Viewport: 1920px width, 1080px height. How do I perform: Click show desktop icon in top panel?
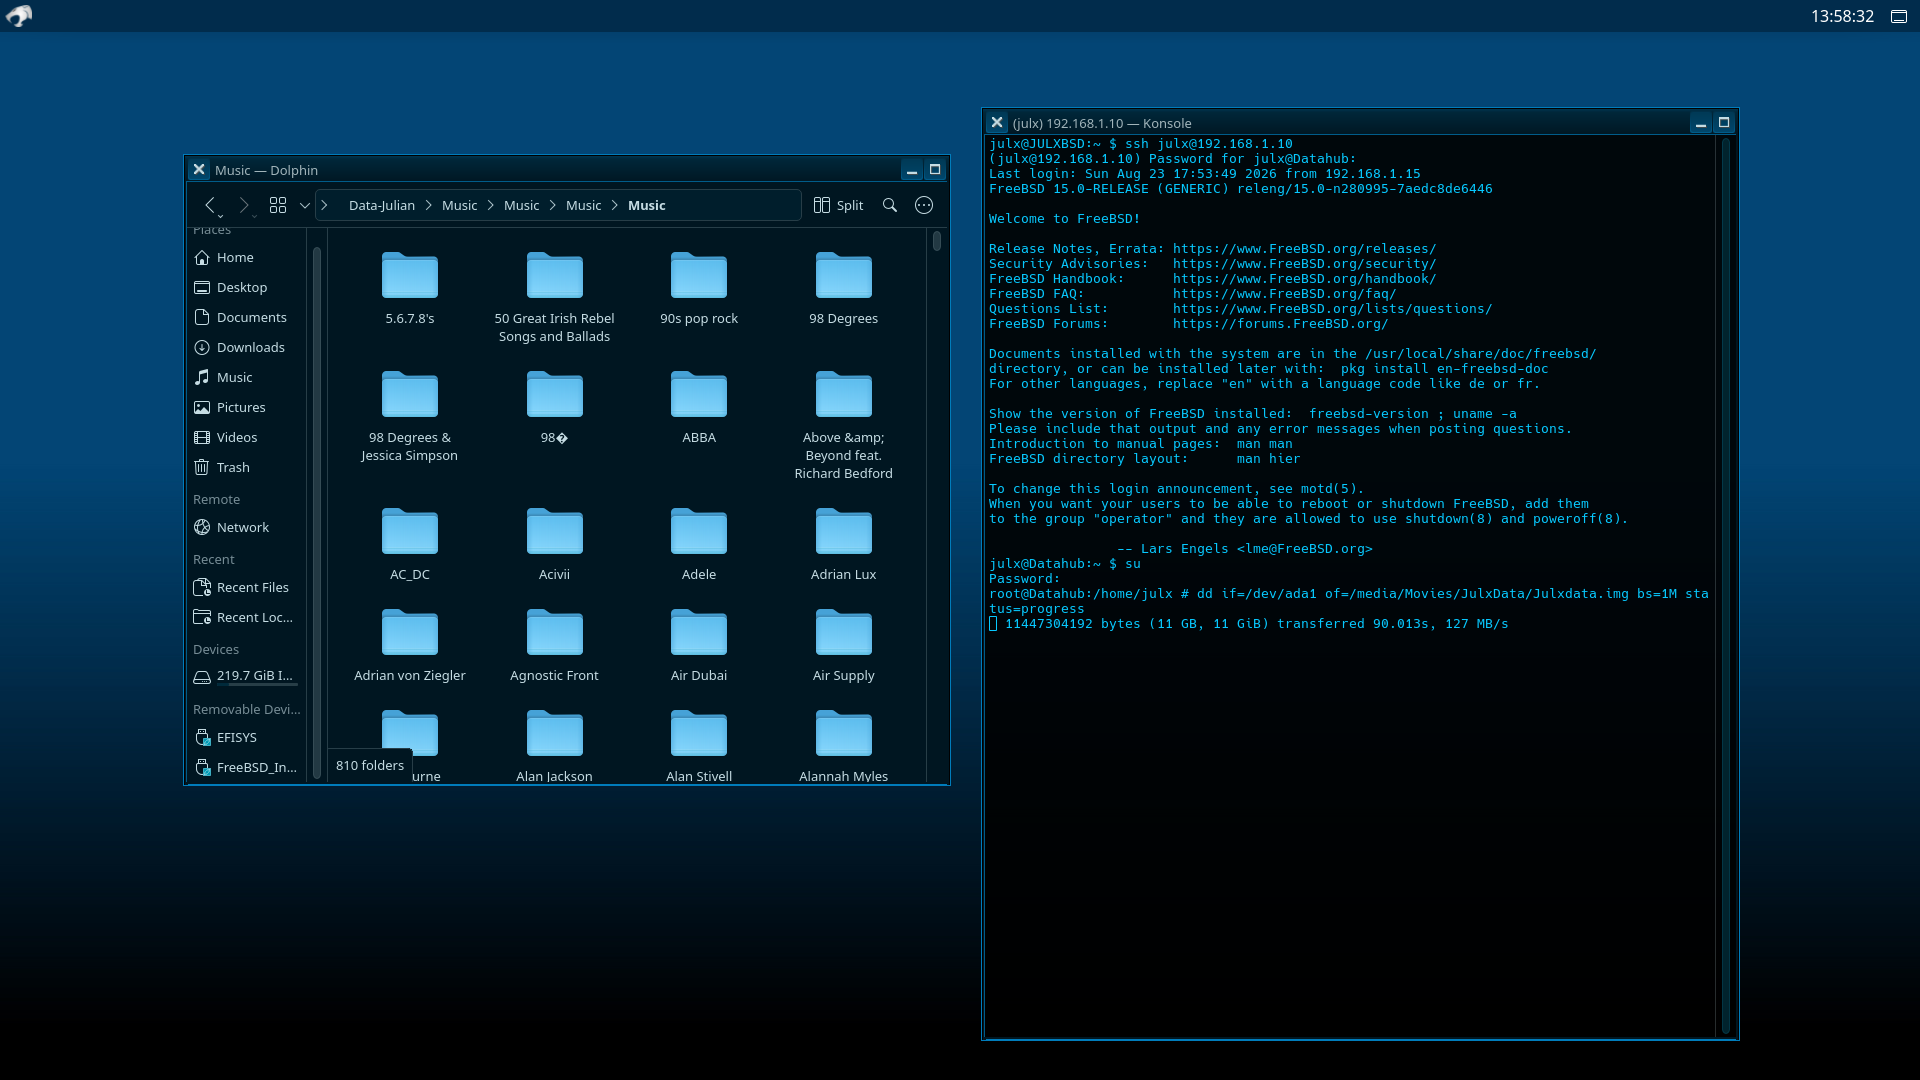pos(1899,16)
